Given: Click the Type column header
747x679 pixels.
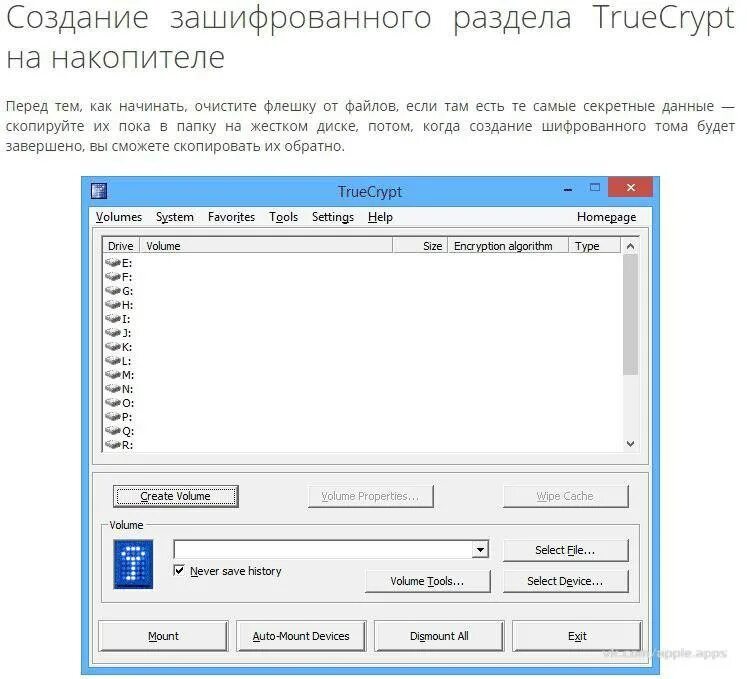Looking at the screenshot, I should point(595,246).
